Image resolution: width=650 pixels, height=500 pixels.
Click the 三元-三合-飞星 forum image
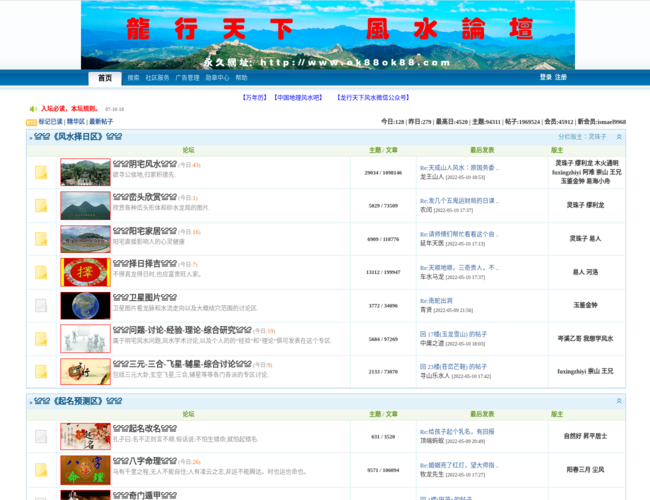click(85, 371)
